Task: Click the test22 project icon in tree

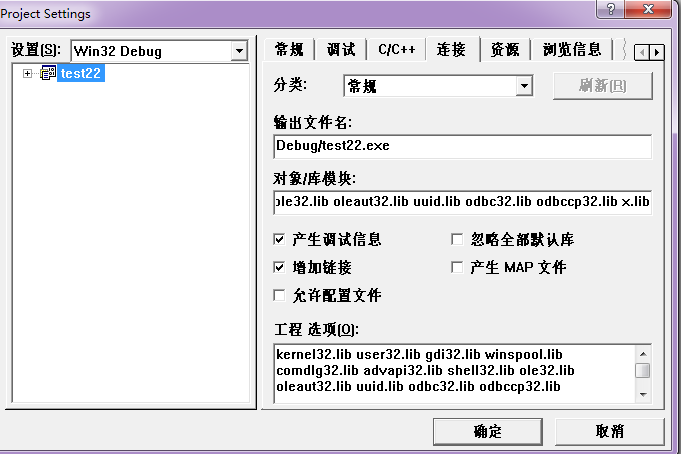Action: pos(48,73)
